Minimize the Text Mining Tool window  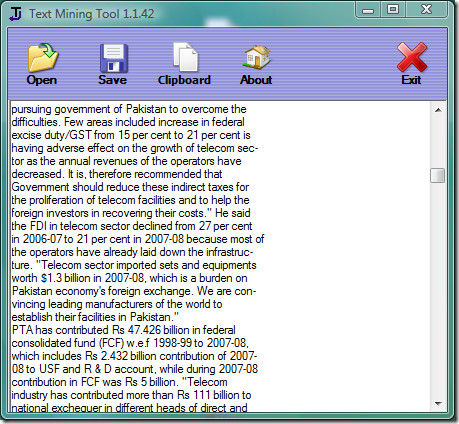coord(368,10)
